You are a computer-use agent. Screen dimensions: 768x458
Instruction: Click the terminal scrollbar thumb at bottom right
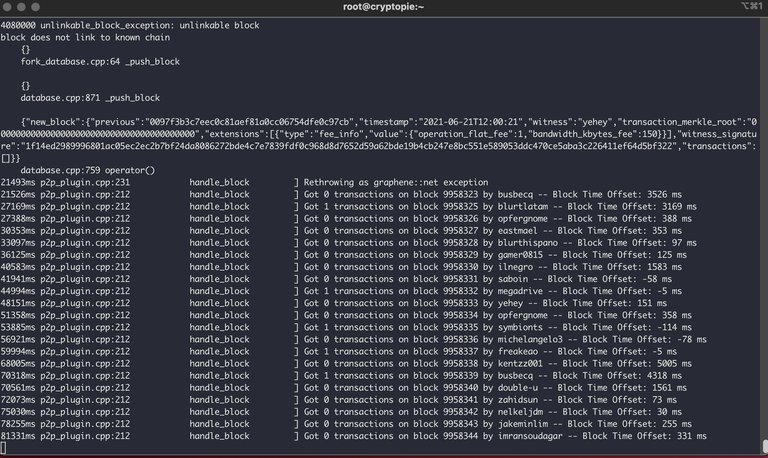click(x=765, y=446)
